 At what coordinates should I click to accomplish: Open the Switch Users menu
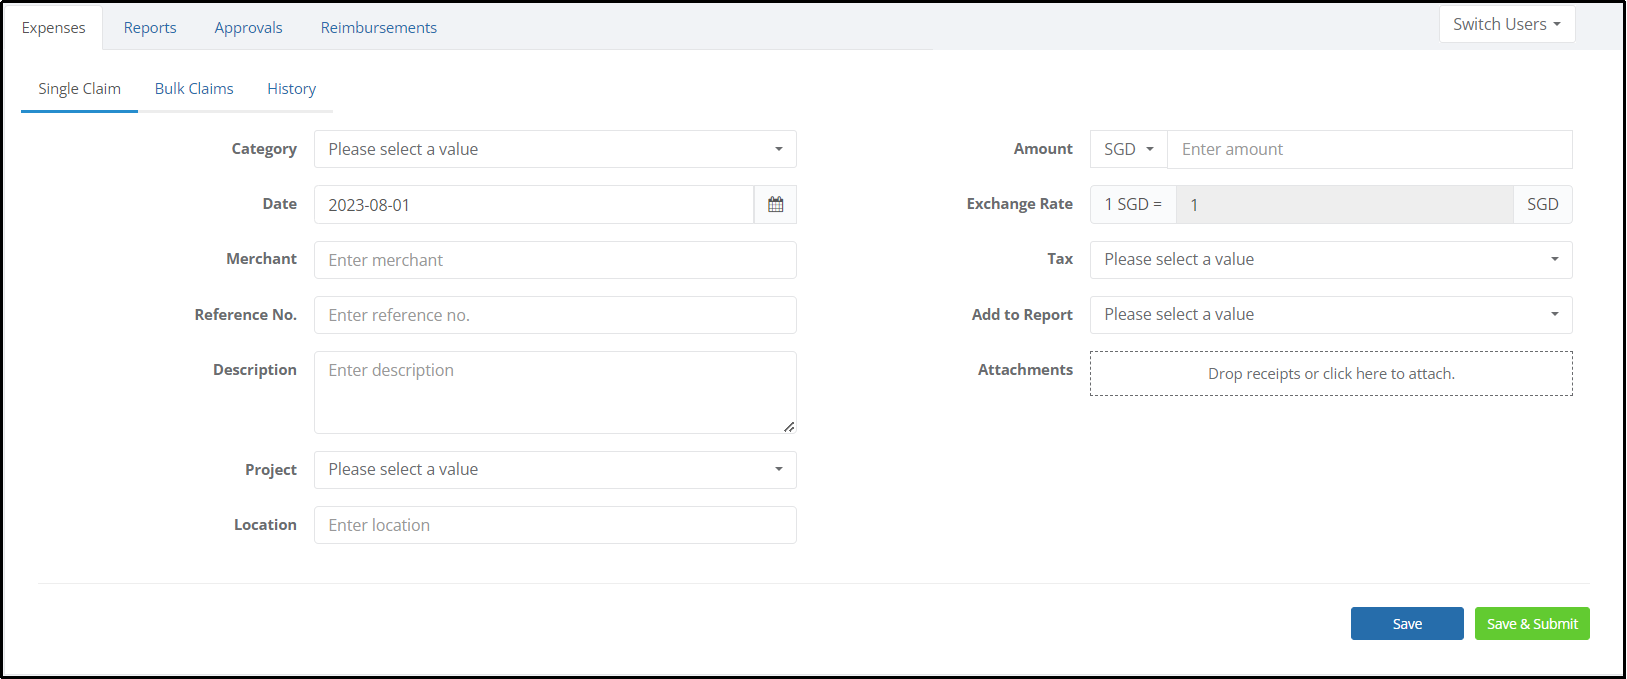[1507, 24]
